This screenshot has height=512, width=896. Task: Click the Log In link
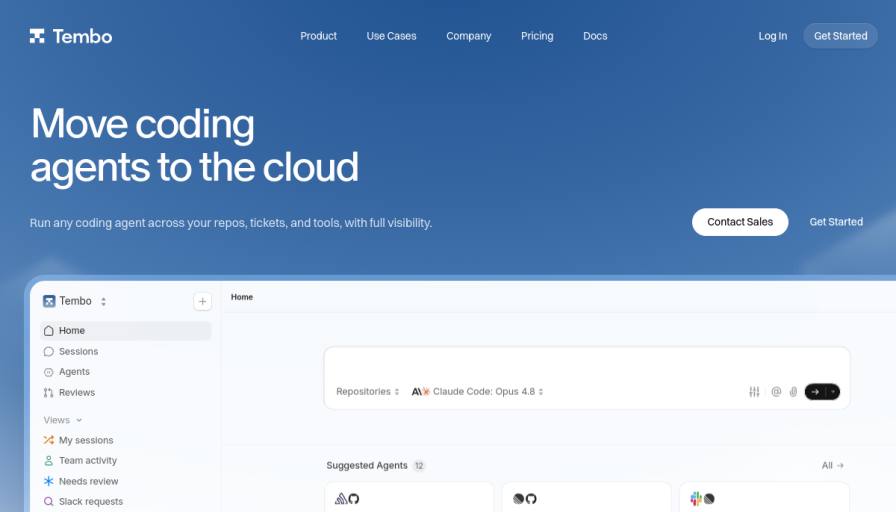773,36
